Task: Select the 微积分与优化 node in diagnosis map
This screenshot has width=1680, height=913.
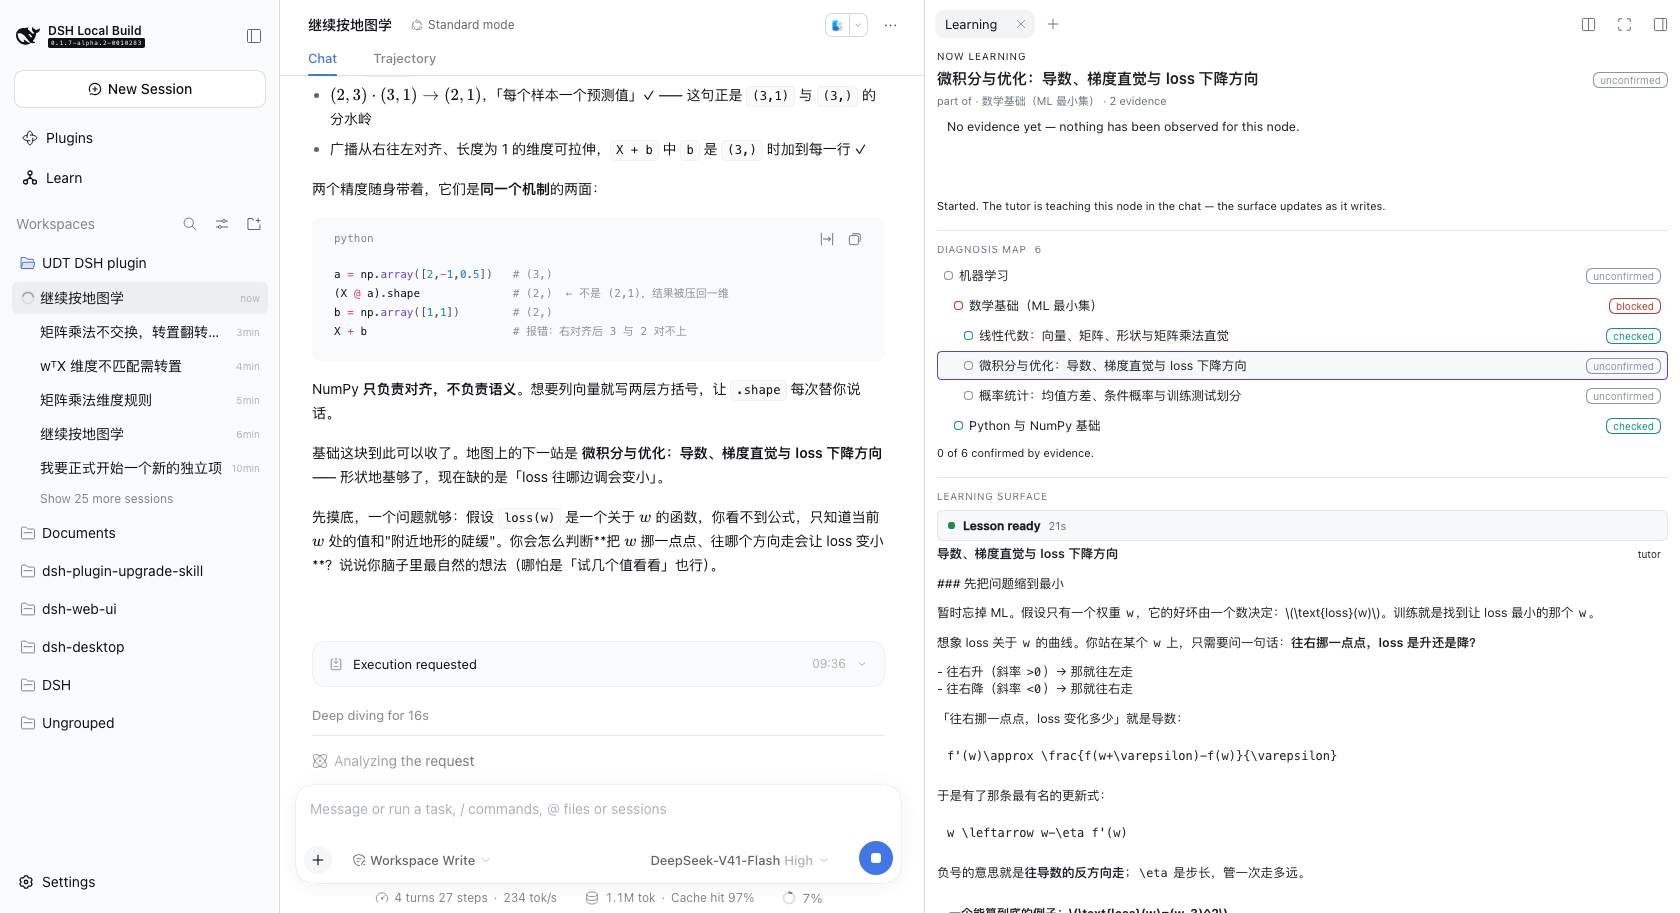Action: (x=1302, y=366)
